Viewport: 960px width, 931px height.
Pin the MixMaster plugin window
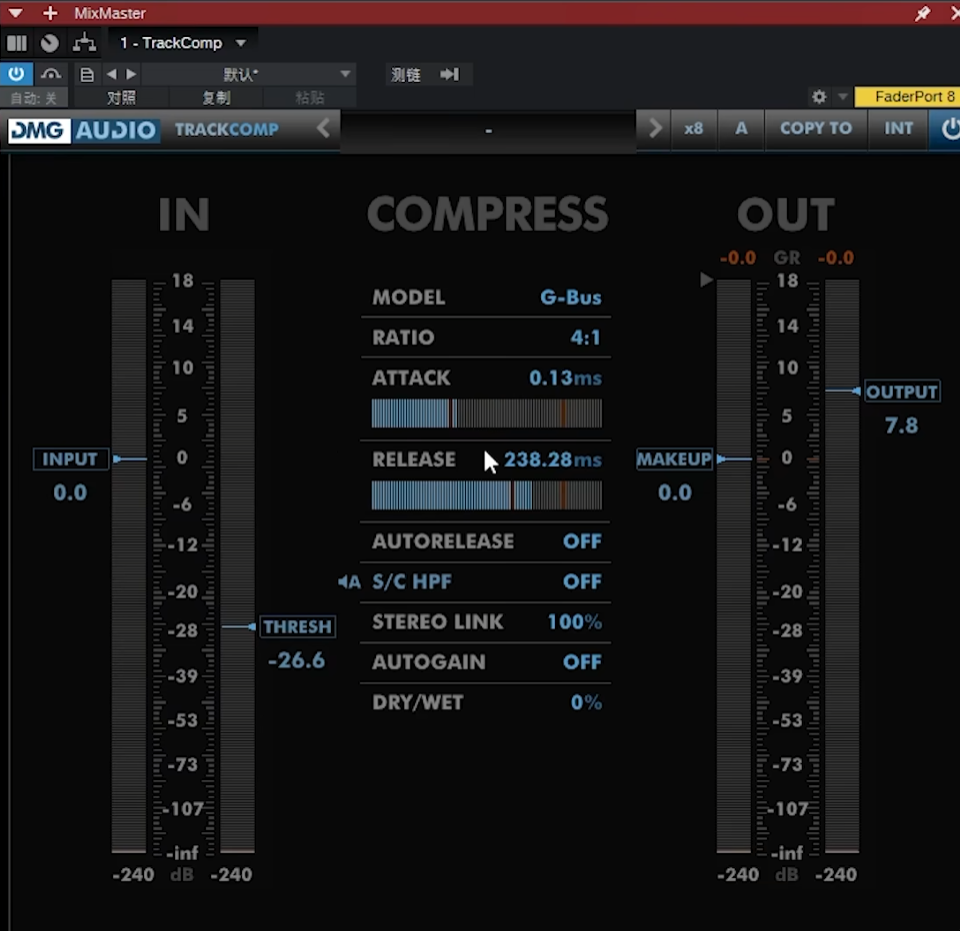(922, 13)
